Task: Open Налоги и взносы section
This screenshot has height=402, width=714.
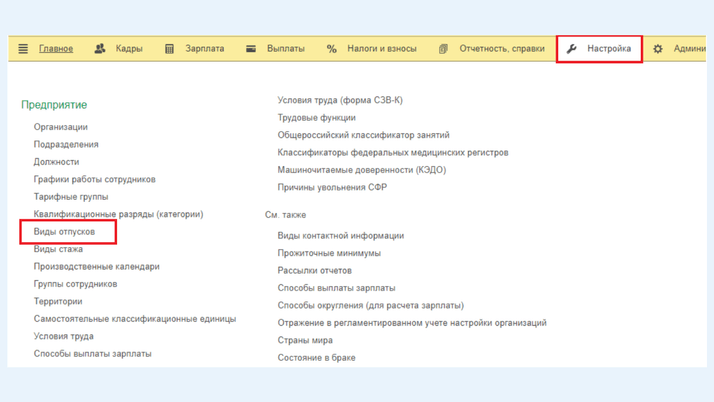Action: pos(382,49)
